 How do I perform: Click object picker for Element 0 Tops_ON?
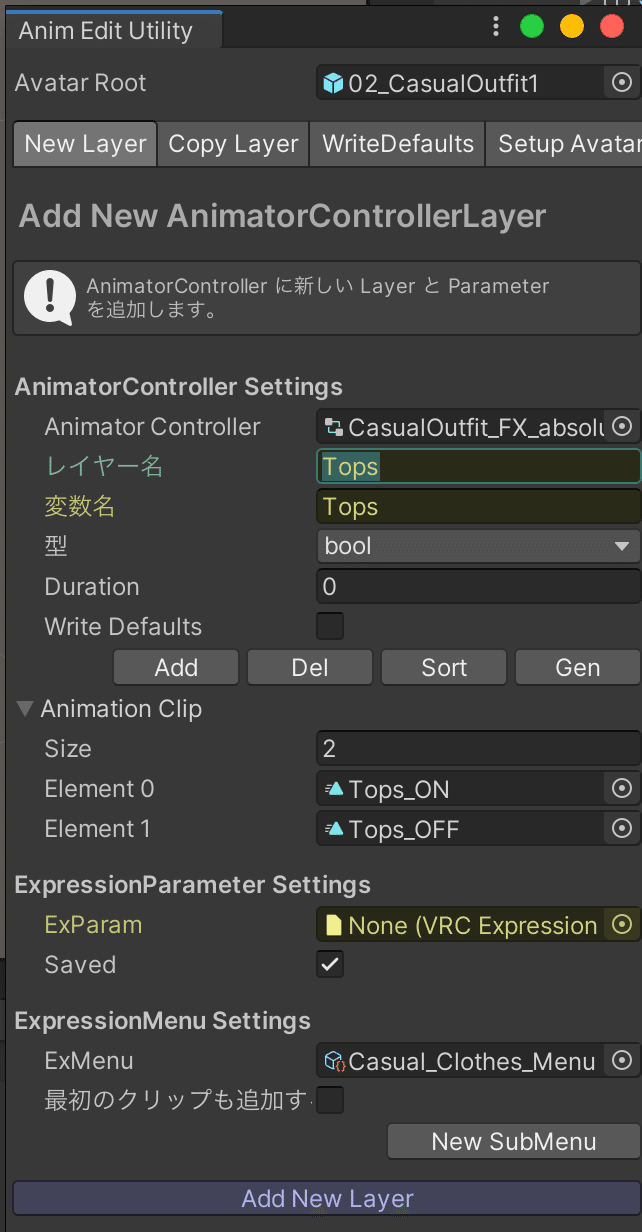(x=622, y=789)
